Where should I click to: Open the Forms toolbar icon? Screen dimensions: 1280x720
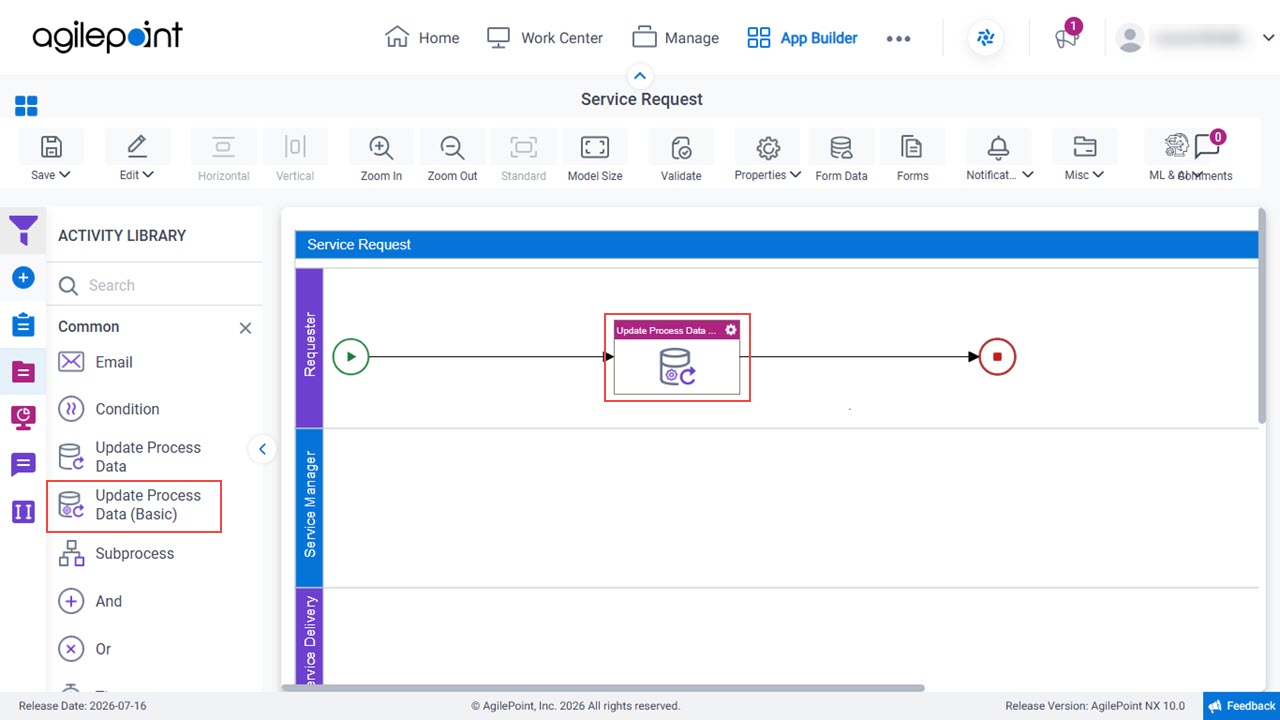(912, 147)
